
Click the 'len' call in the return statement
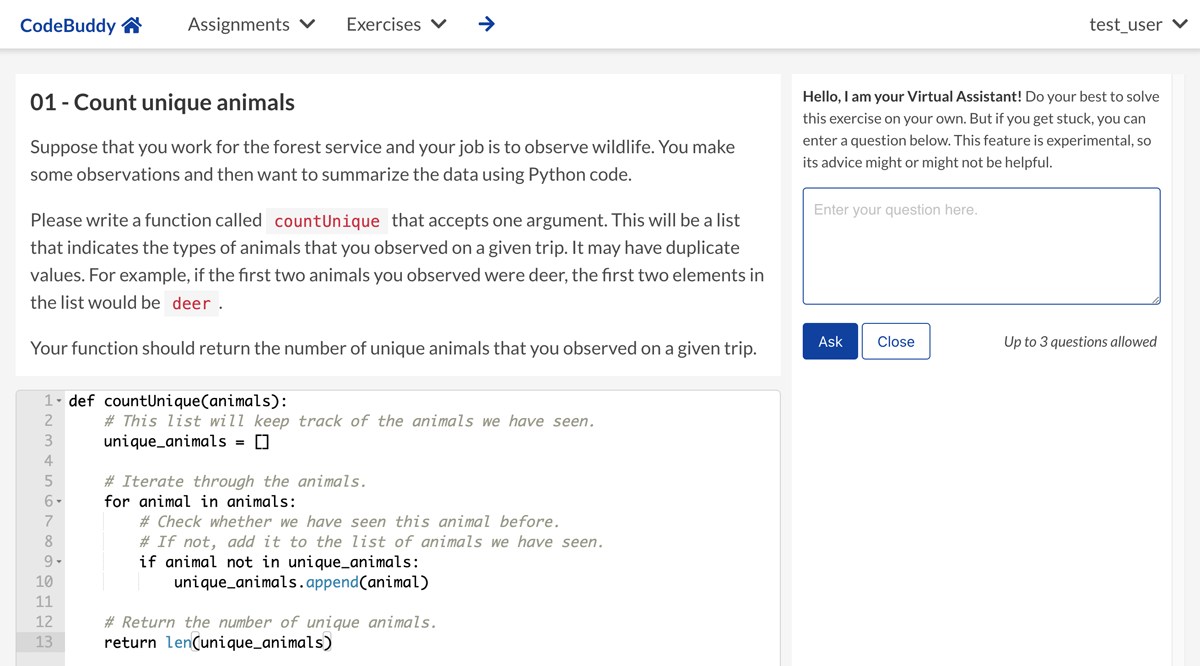pos(178,642)
